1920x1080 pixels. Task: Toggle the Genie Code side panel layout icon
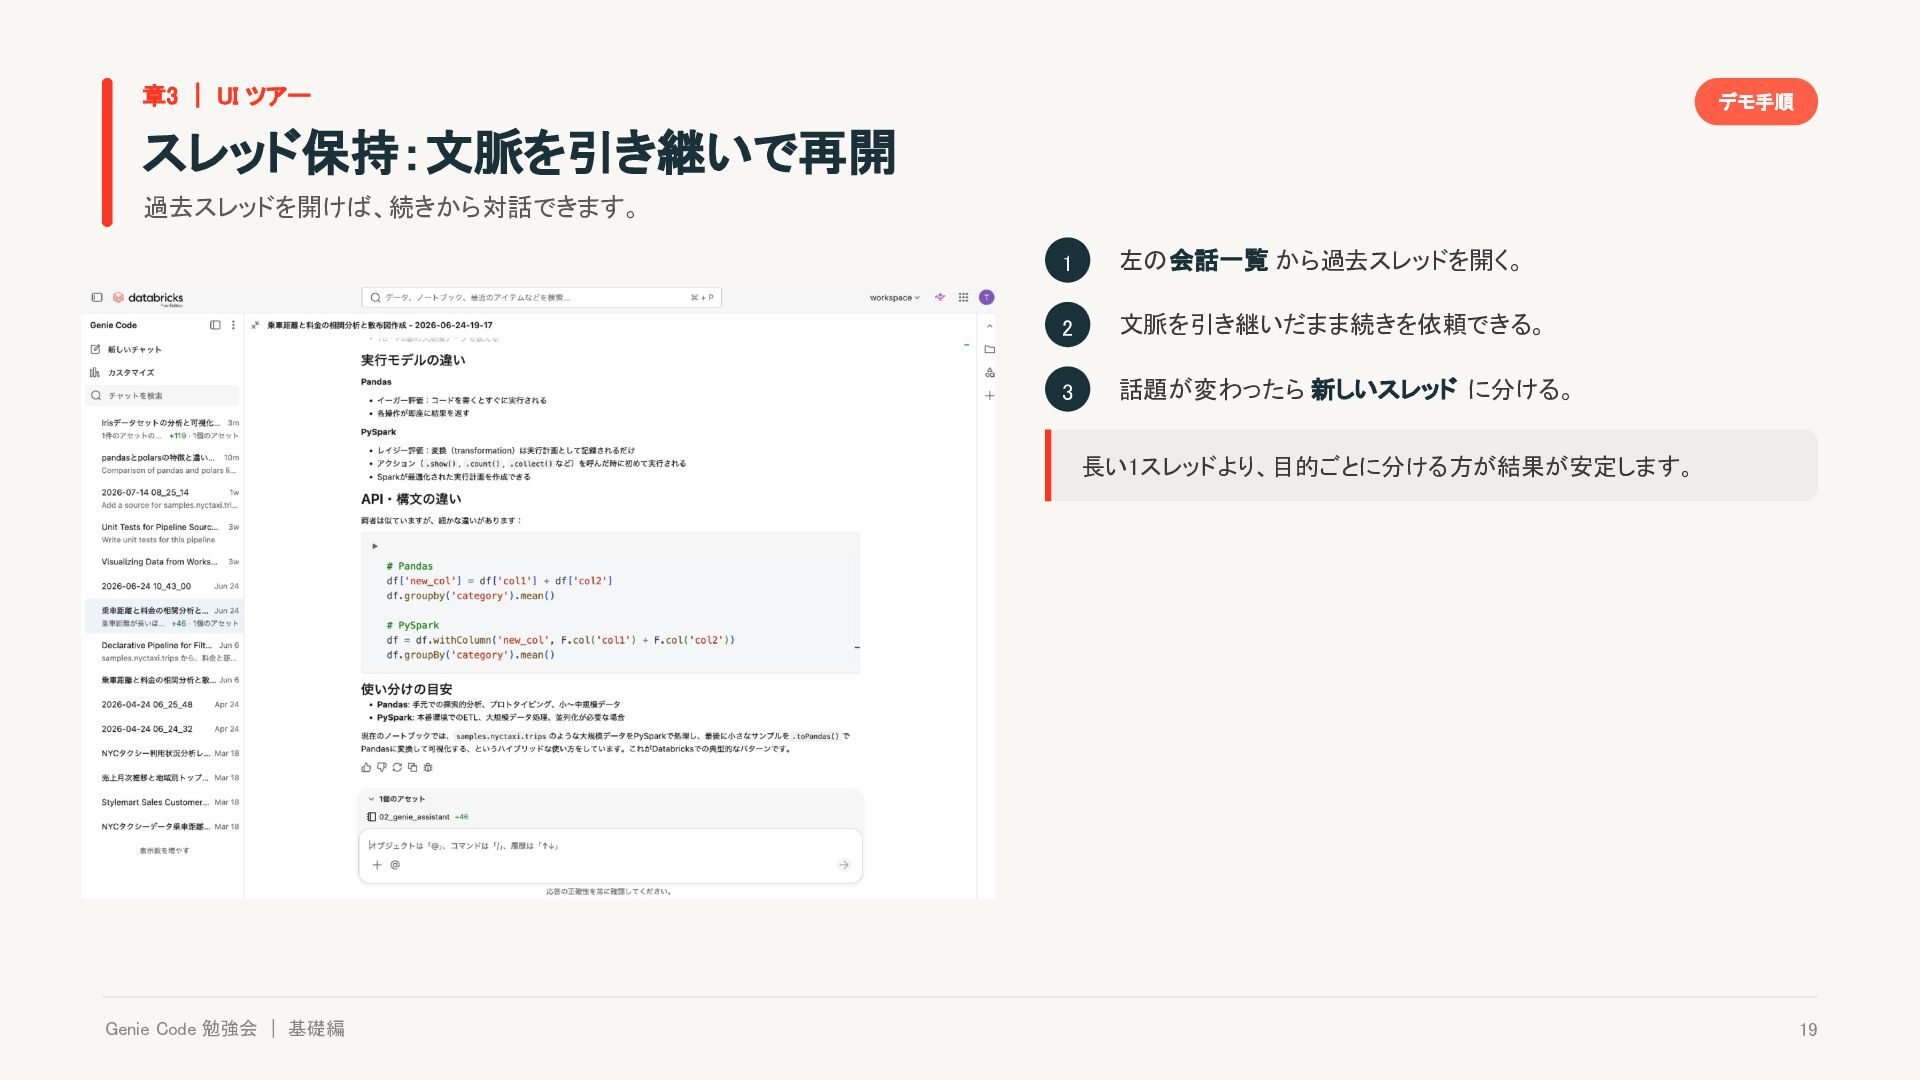click(215, 325)
